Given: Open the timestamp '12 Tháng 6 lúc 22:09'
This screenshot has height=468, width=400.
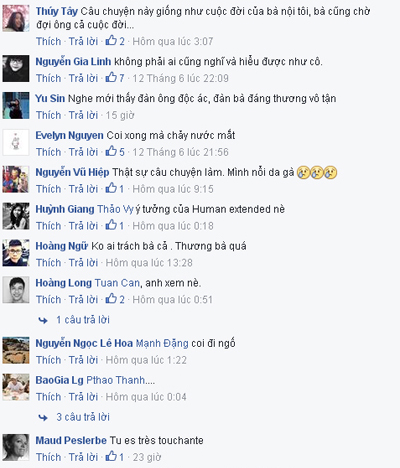Looking at the screenshot, I should coord(180,78).
